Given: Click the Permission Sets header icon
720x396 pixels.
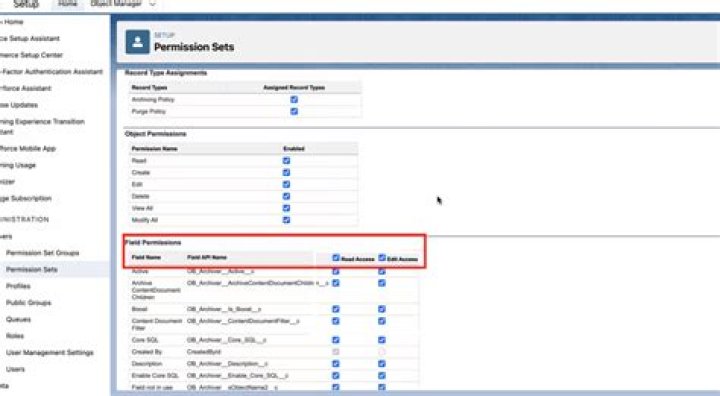Looking at the screenshot, I should (x=137, y=42).
